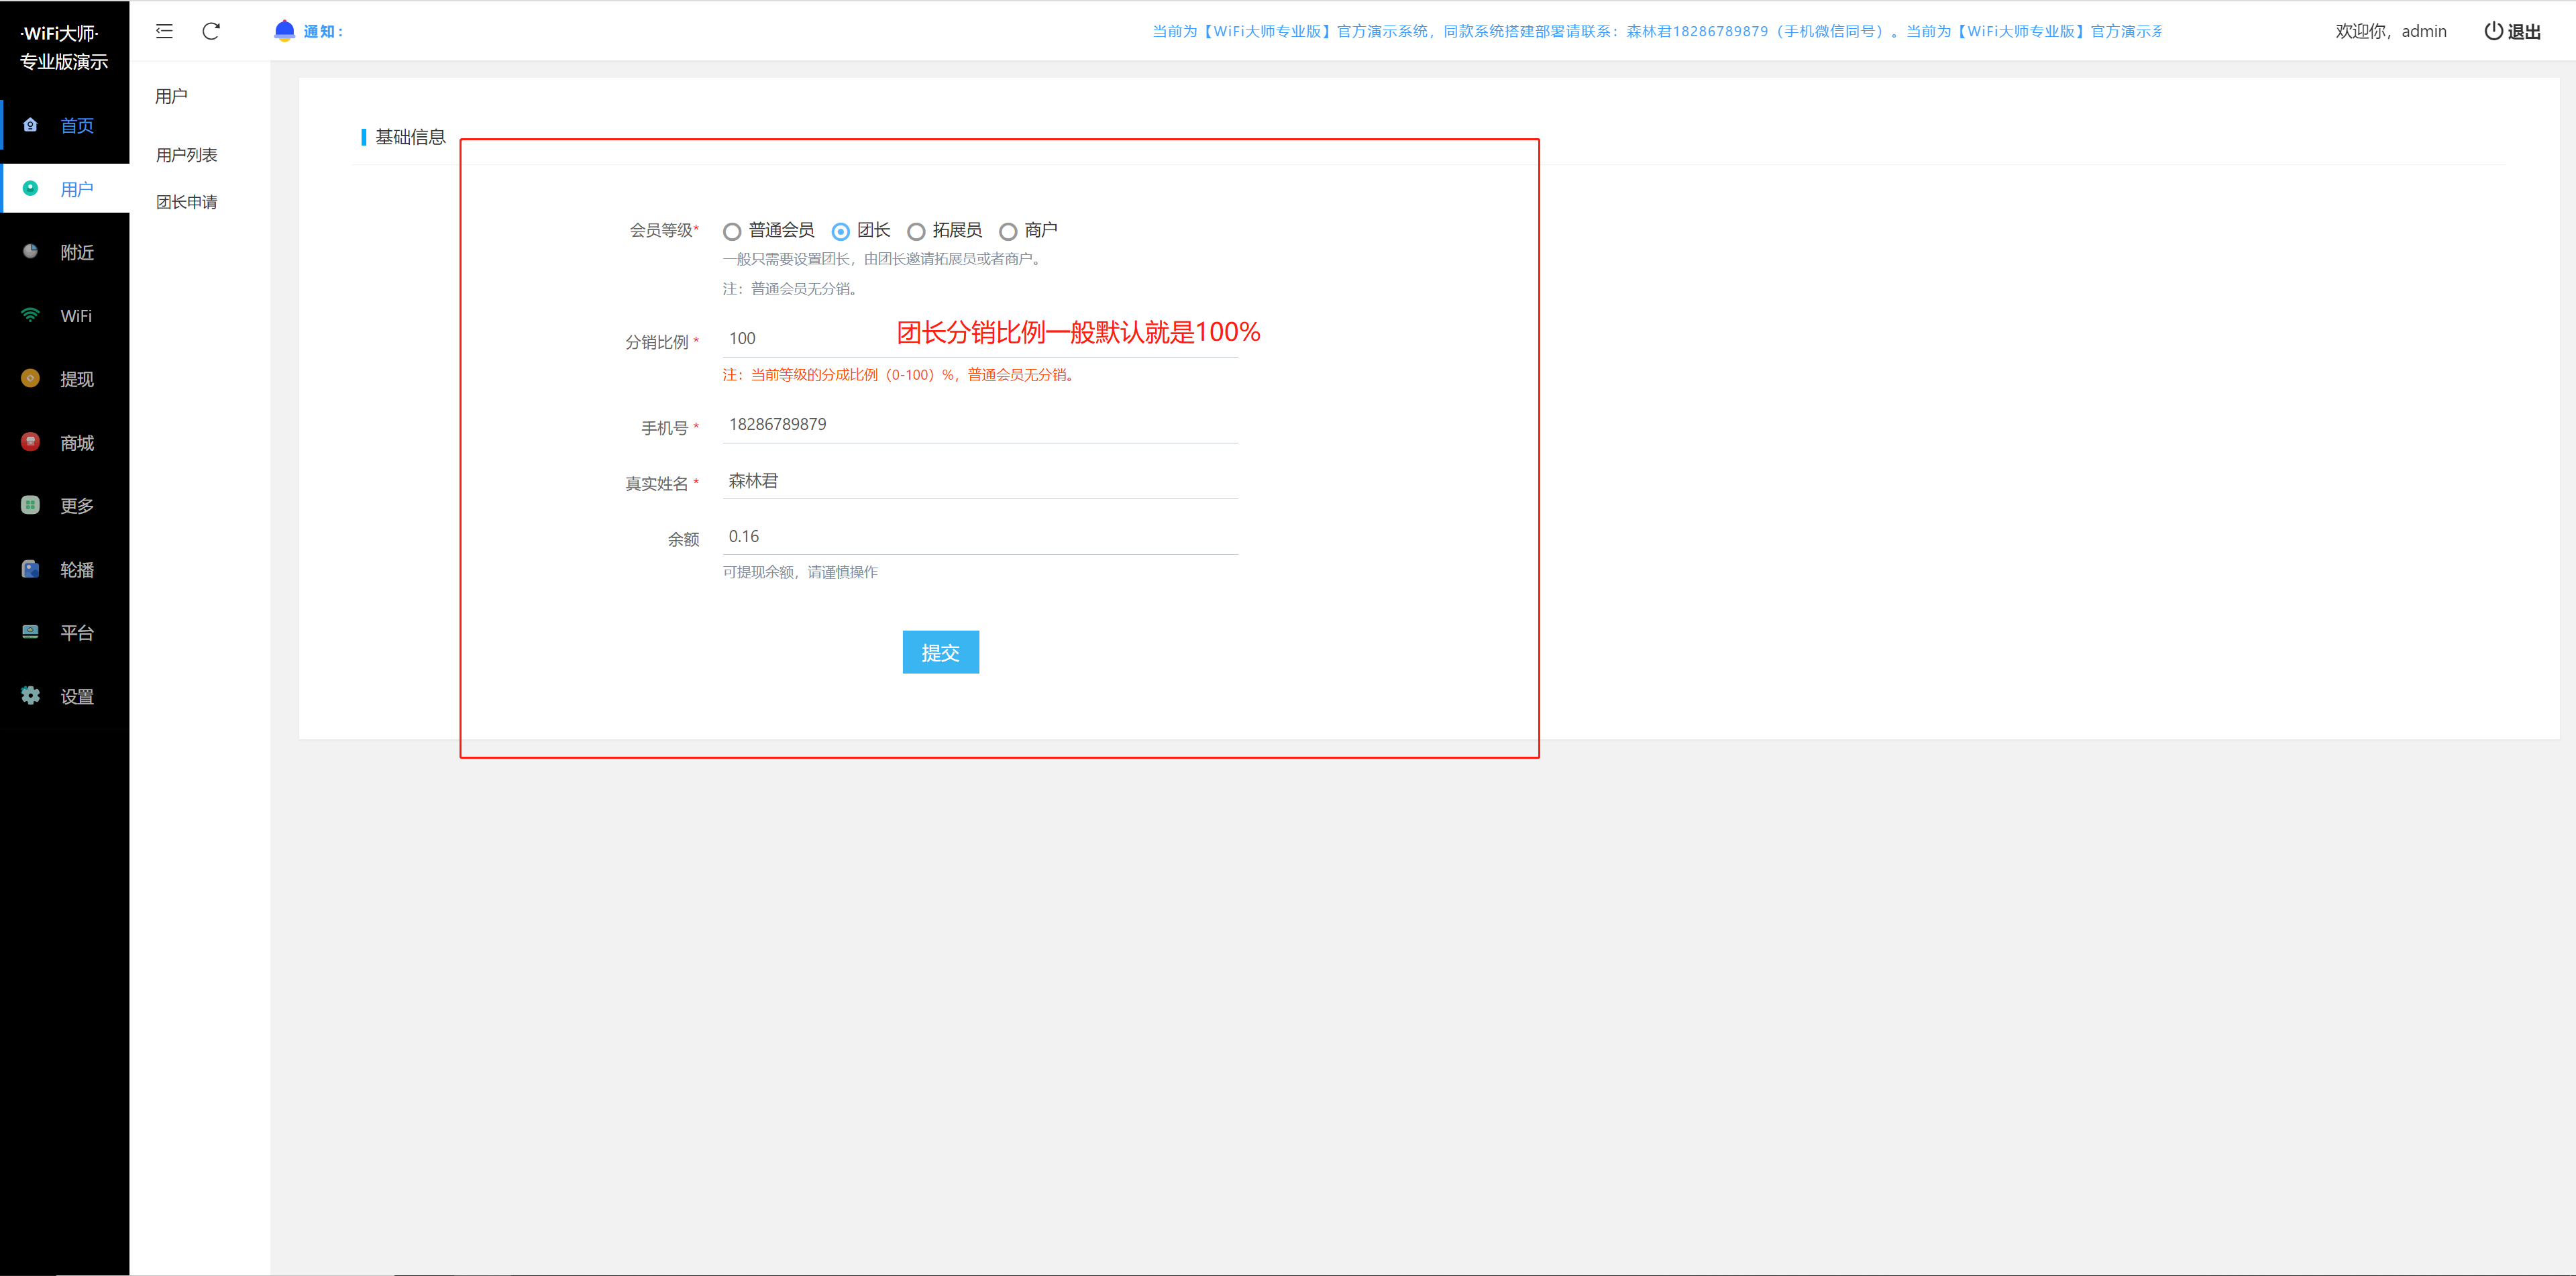Screen dimensions: 2576x1276
Task: Click the blue 提交 button
Action: (940, 652)
